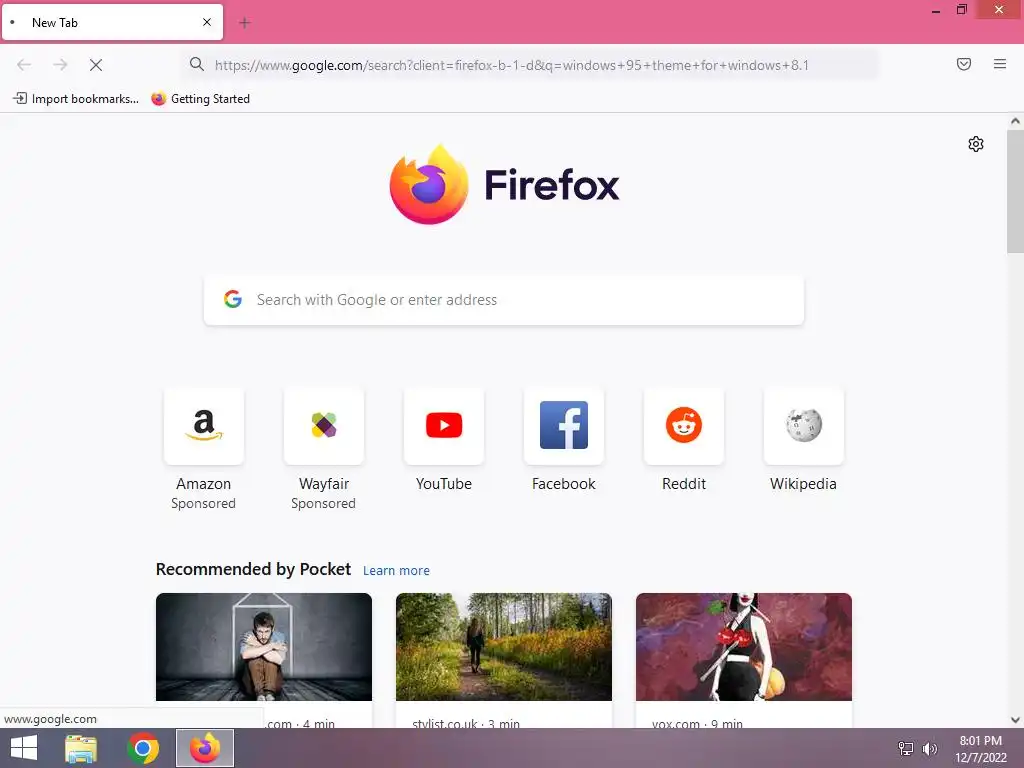The height and width of the screenshot is (768, 1024).
Task: Open network status tray icon
Action: [x=906, y=748]
